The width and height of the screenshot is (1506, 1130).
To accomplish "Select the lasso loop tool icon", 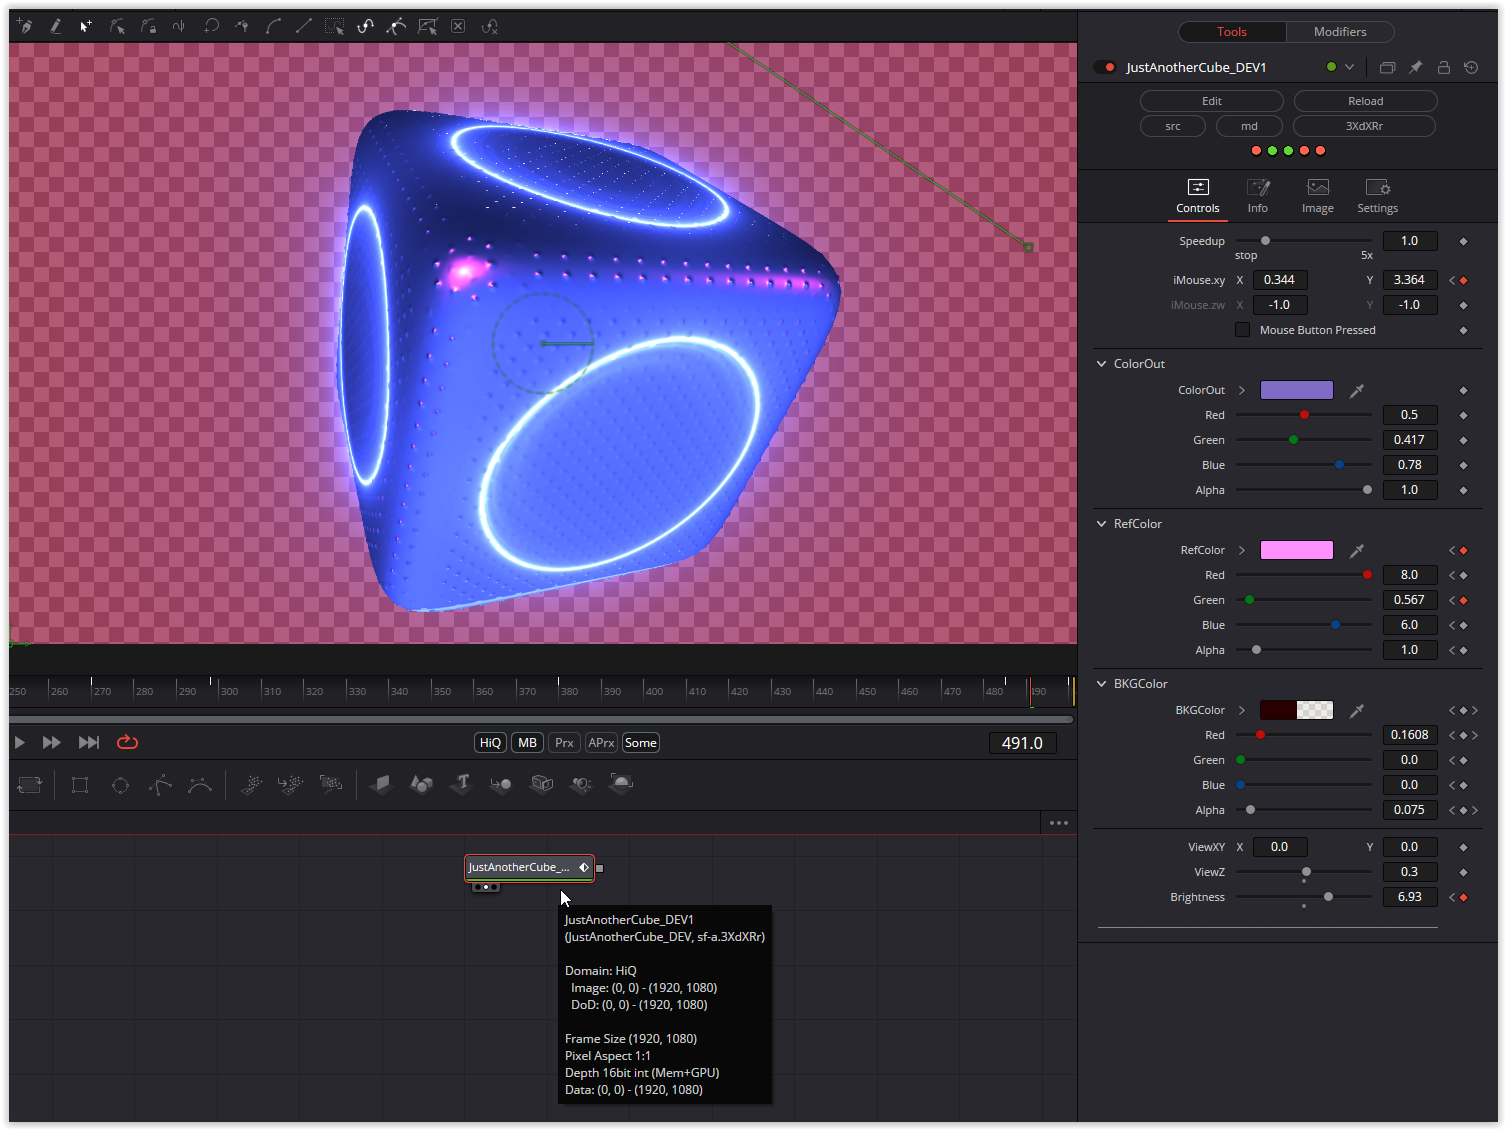I will (211, 27).
